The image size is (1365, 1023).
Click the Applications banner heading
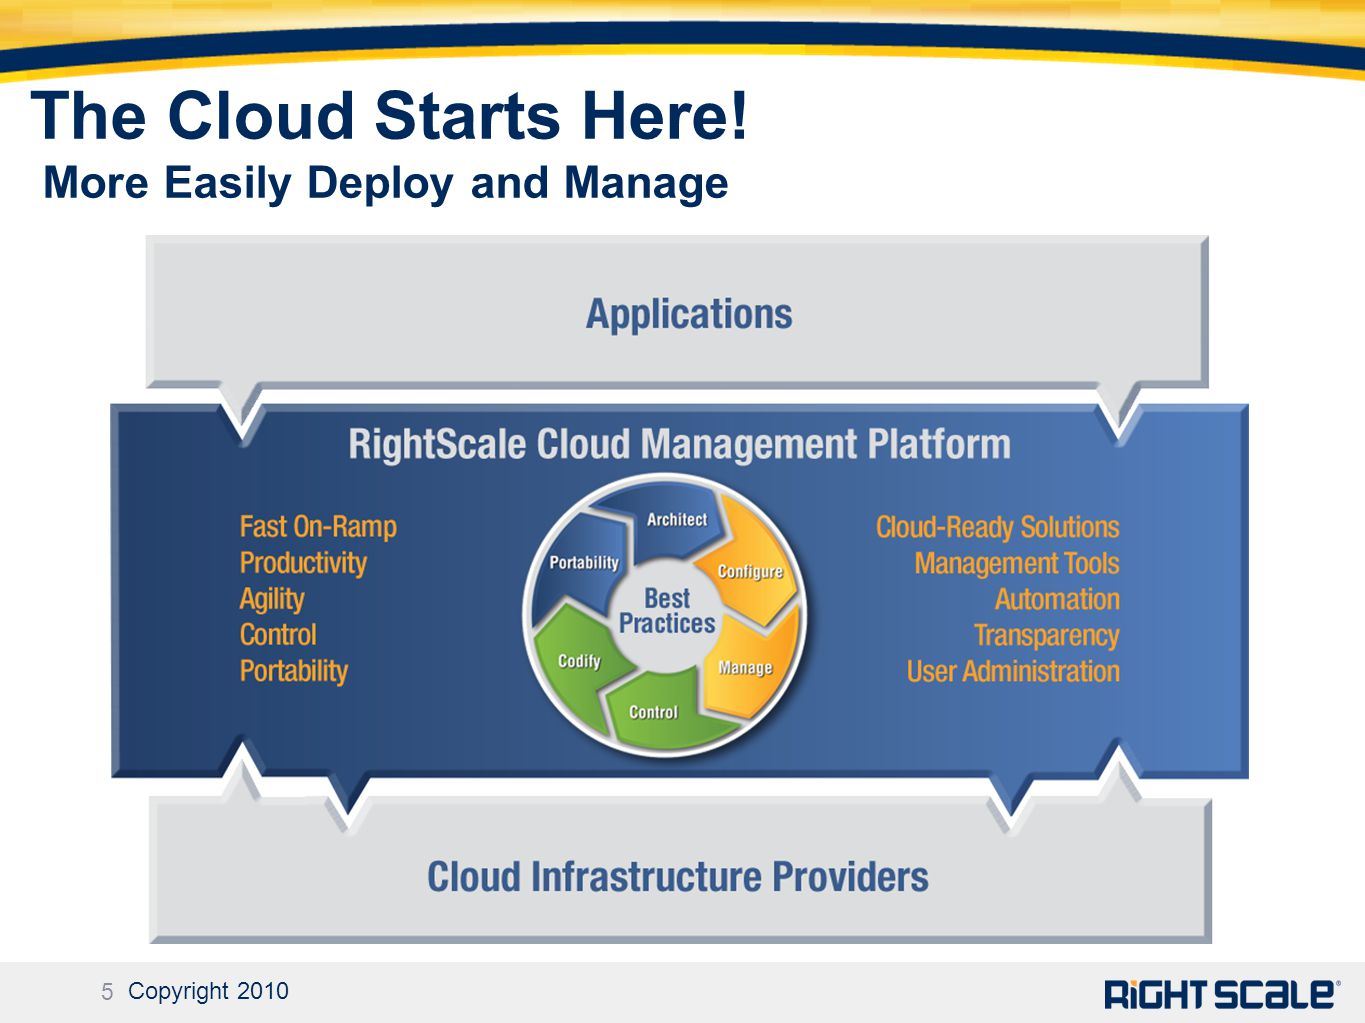(689, 314)
